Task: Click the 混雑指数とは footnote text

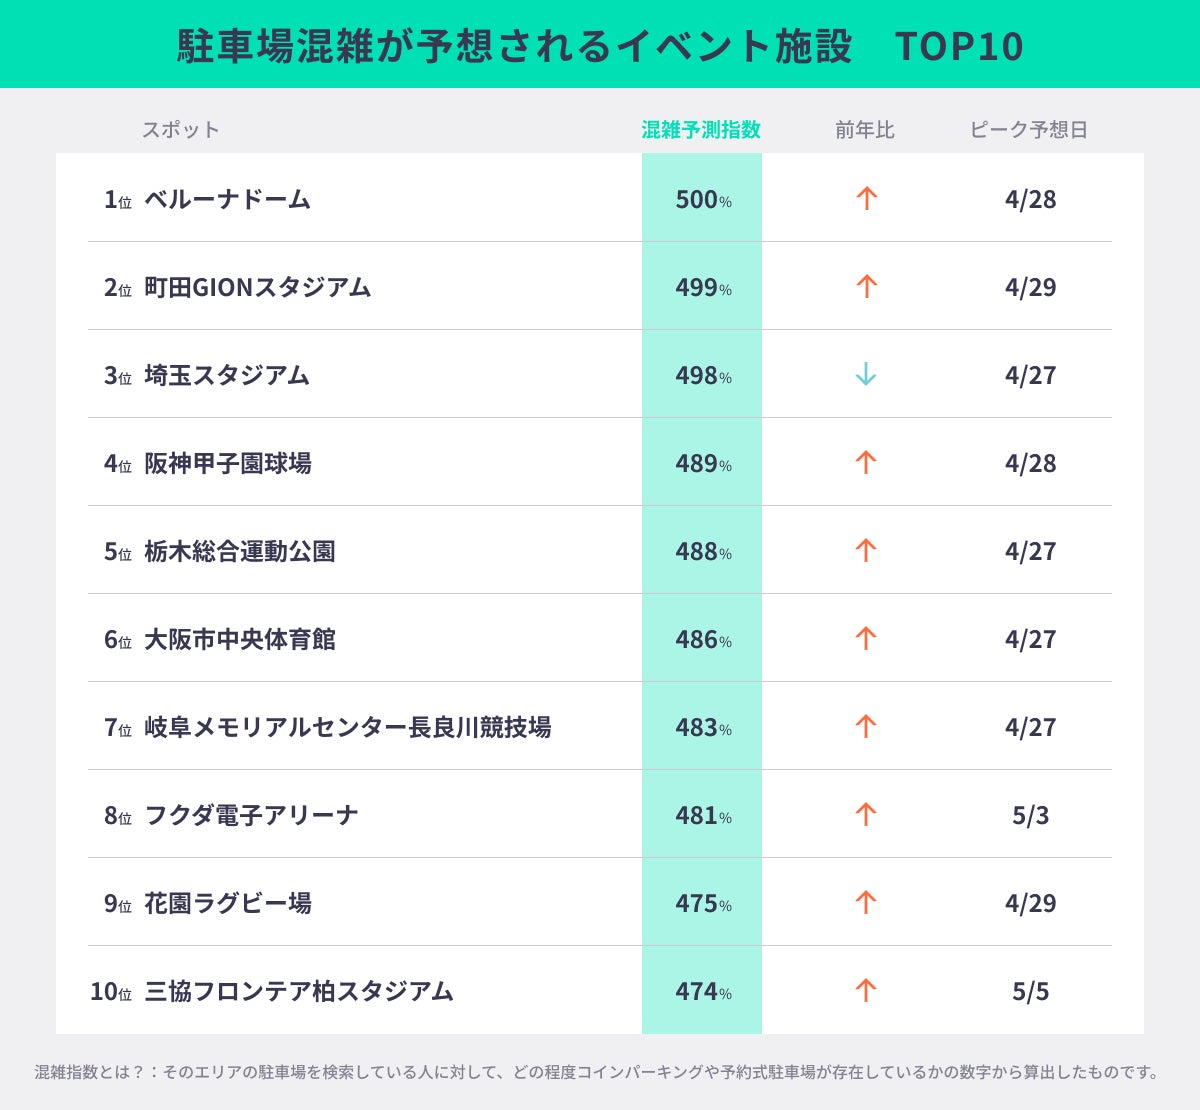Action: (x=596, y=1072)
